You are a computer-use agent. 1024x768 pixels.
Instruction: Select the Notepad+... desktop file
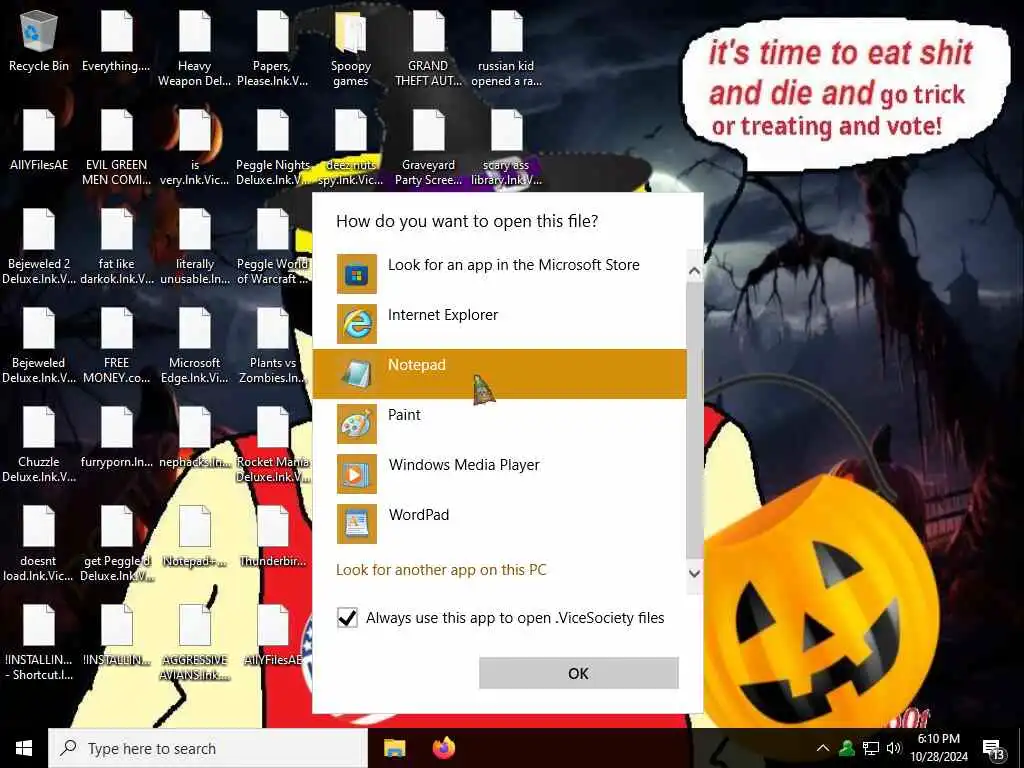coord(195,537)
